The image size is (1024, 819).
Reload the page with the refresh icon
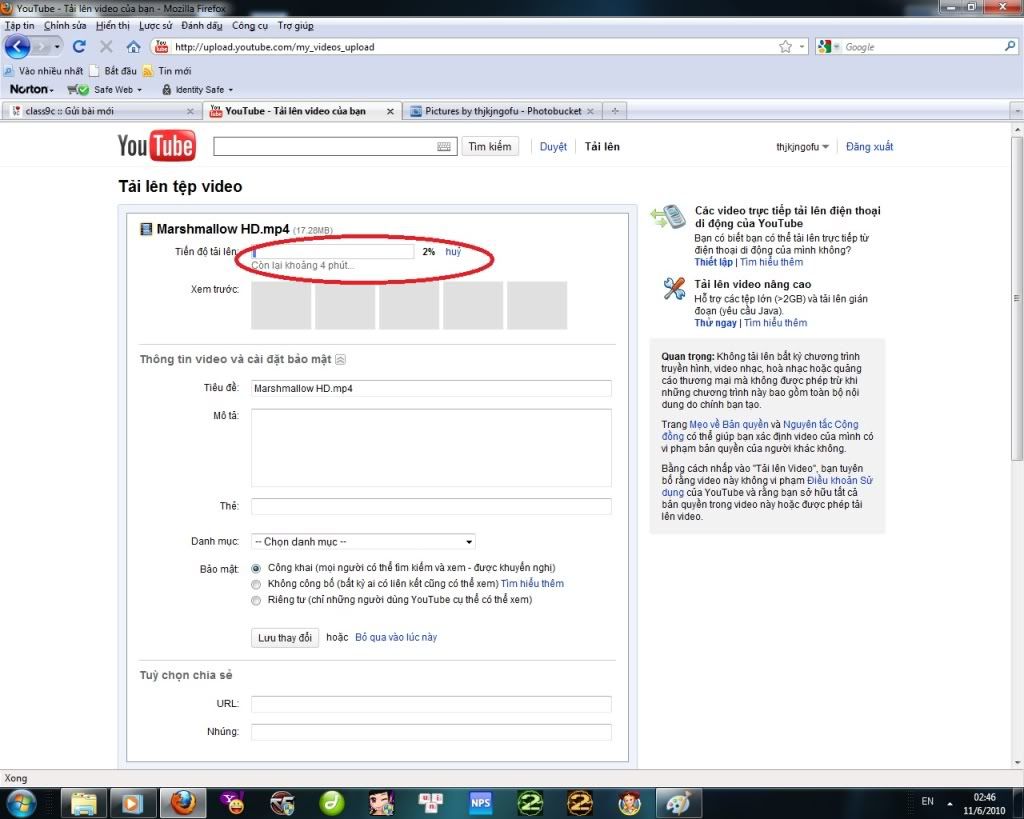tap(79, 47)
